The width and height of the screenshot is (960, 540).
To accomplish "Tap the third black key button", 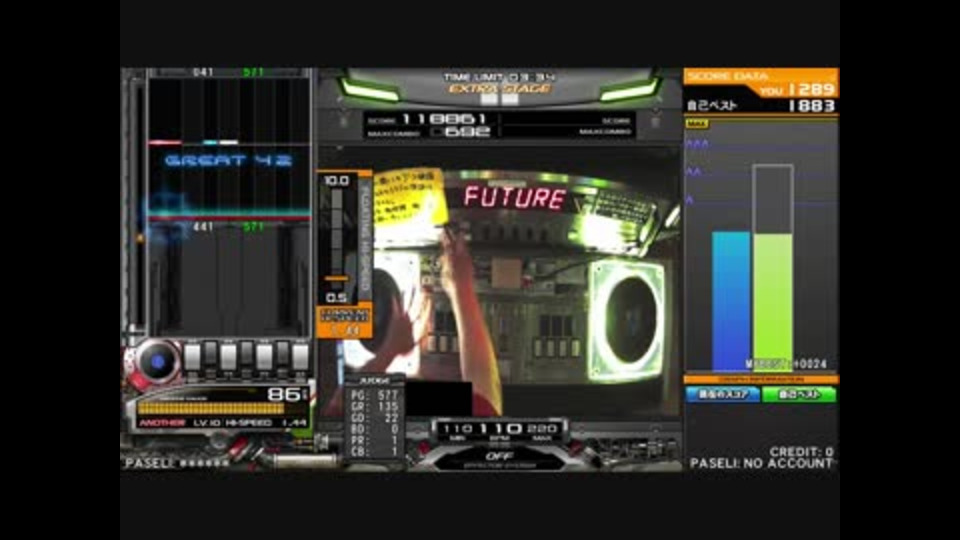I will point(282,355).
